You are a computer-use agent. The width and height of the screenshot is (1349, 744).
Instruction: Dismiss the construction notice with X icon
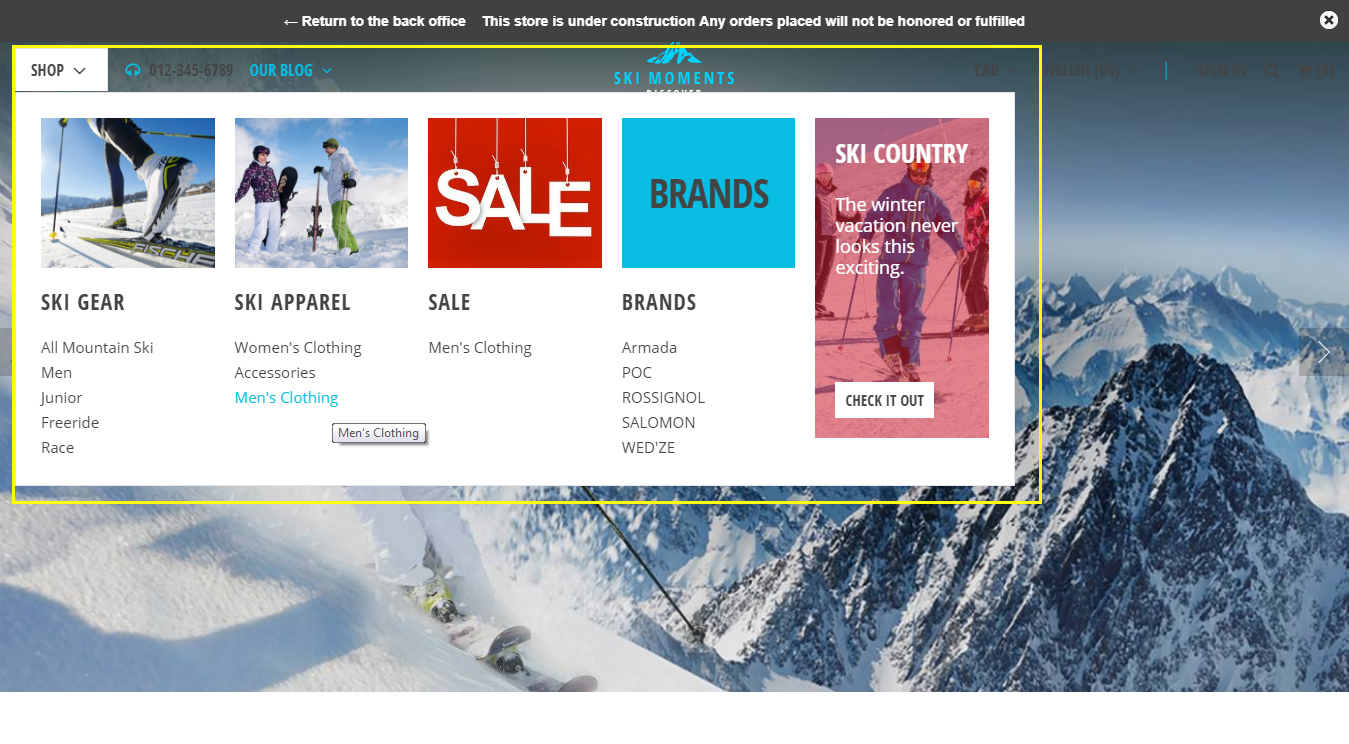point(1329,20)
